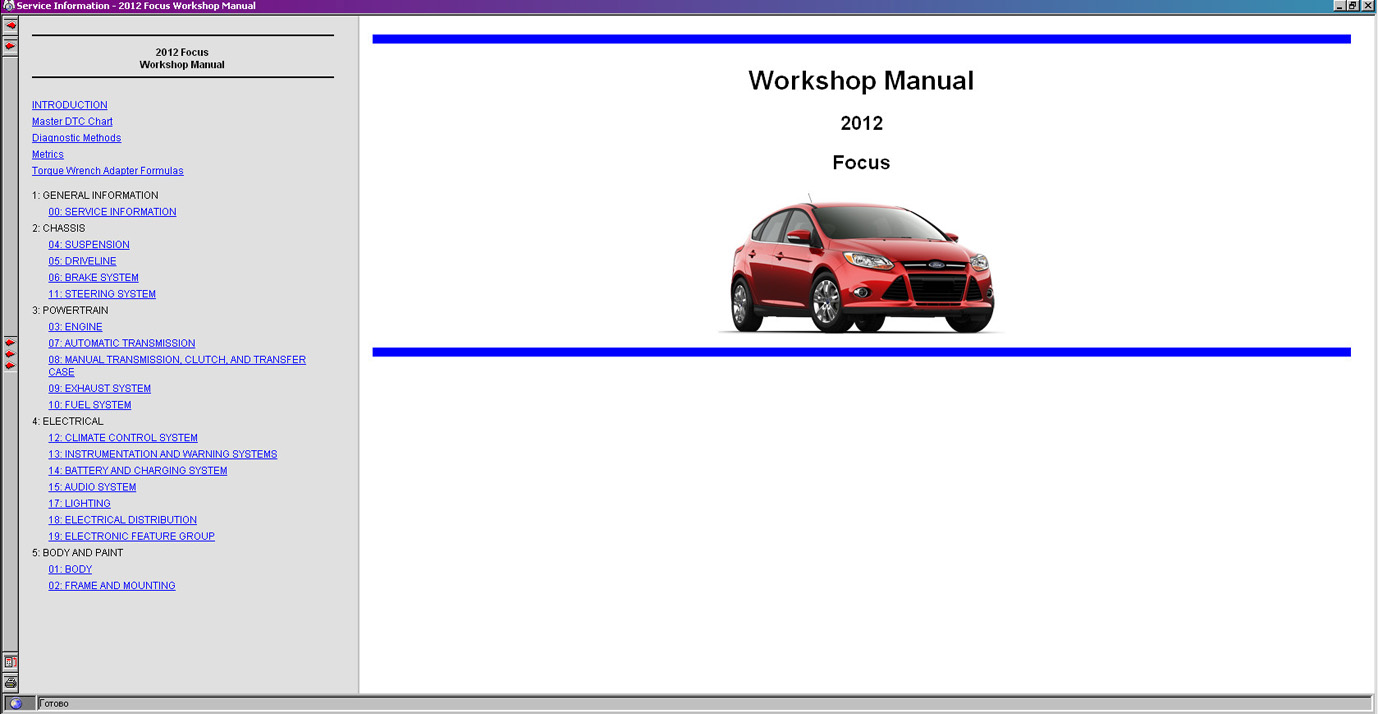This screenshot has width=1378, height=714.
Task: Open 07: AUTOMATIC TRANSMISSION section
Action: click(x=121, y=344)
